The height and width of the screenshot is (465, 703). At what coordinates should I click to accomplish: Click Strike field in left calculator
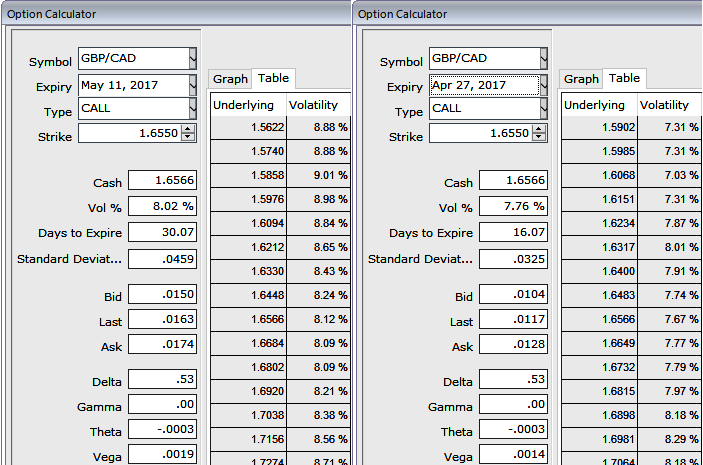pos(130,133)
